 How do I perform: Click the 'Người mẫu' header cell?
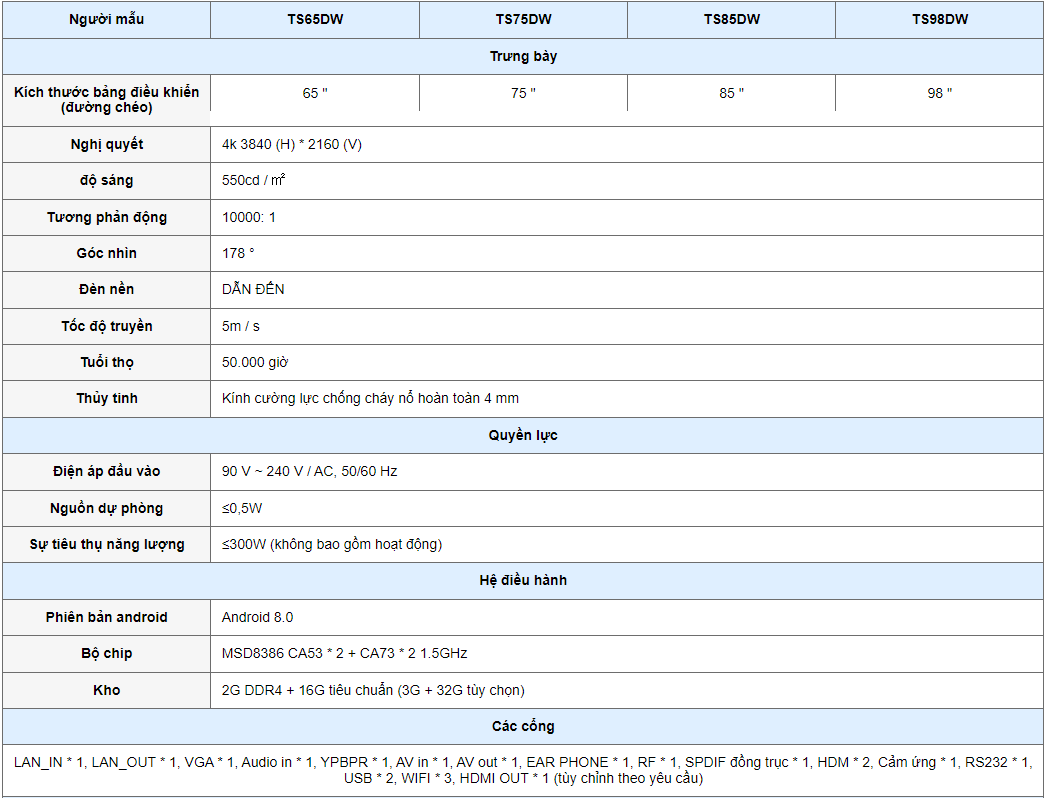[107, 19]
